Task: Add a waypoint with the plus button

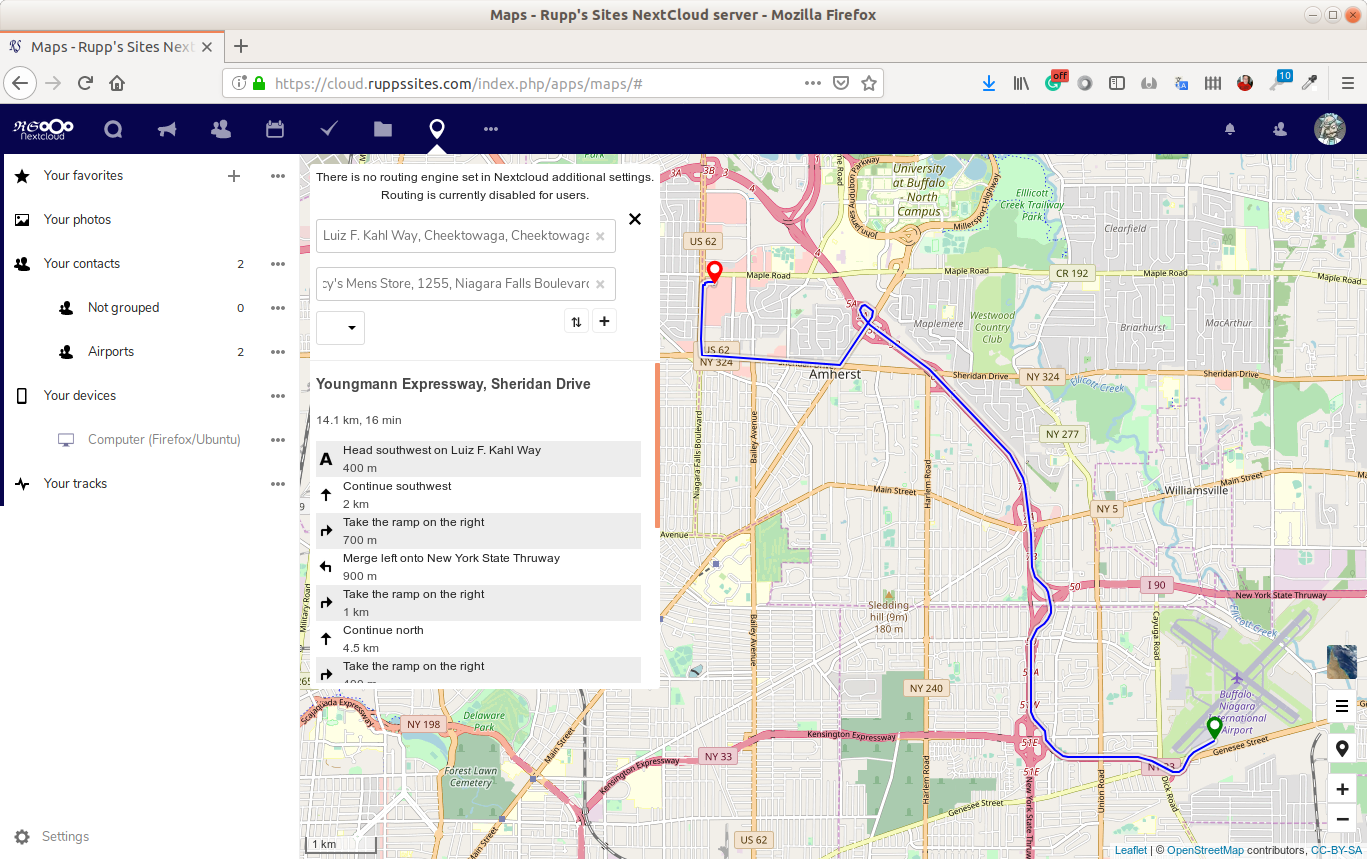Action: [x=604, y=321]
